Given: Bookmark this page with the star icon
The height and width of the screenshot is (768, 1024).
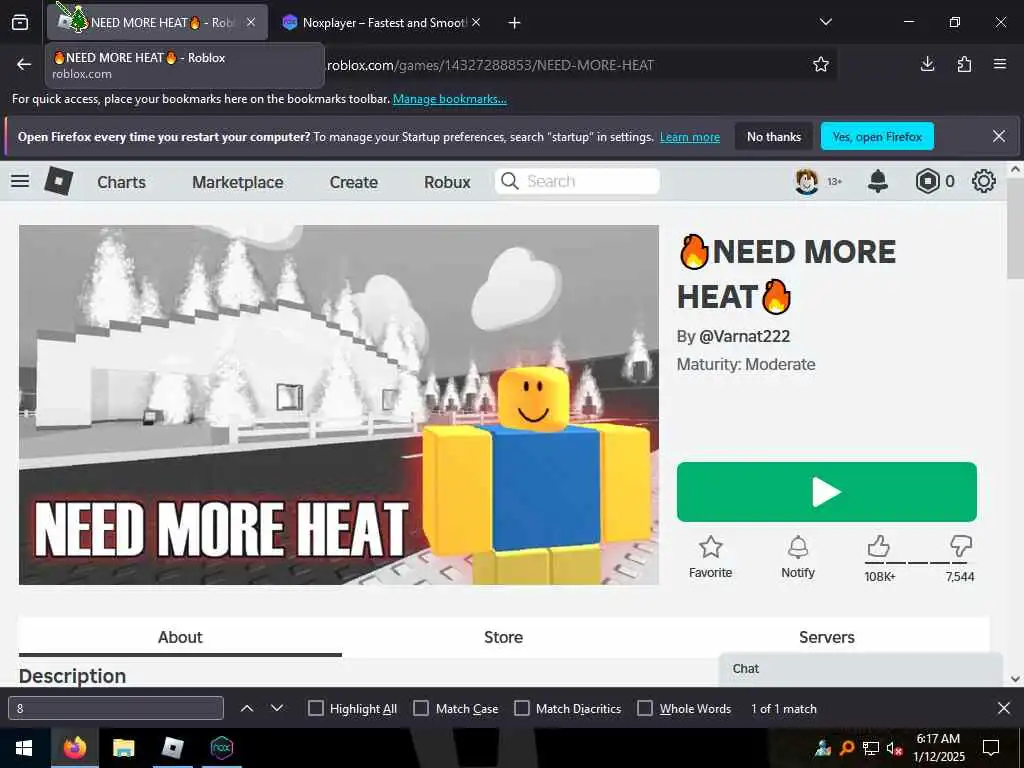Looking at the screenshot, I should click(x=821, y=64).
